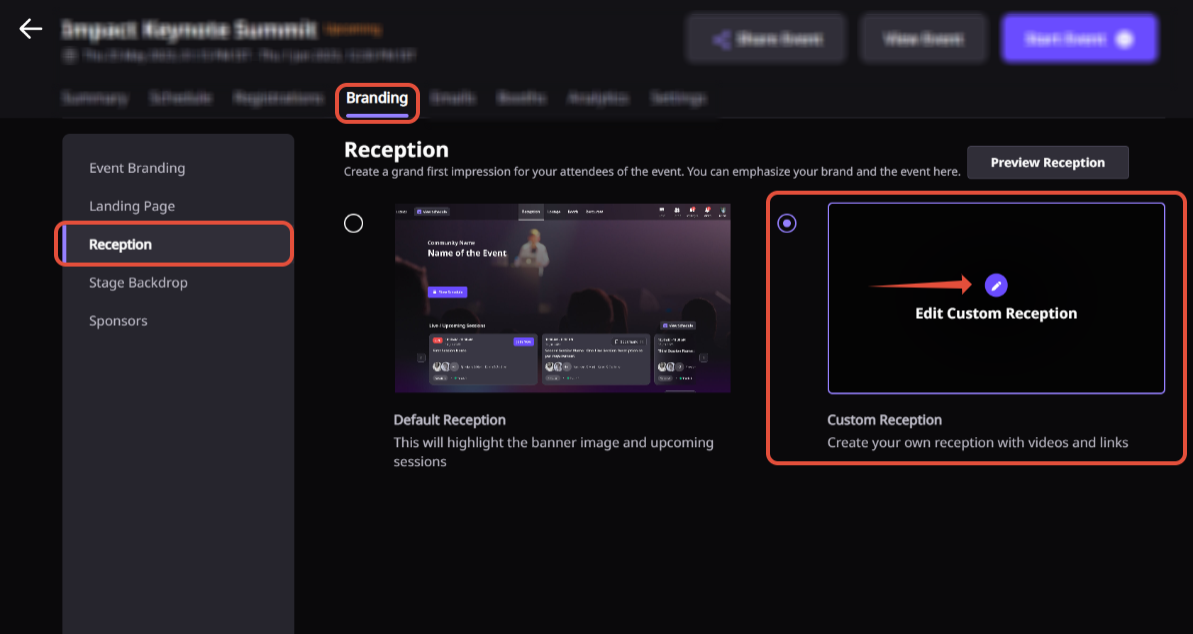Switch to the Booths tab
Screen dimensions: 1193x634
pyautogui.click(x=521, y=98)
